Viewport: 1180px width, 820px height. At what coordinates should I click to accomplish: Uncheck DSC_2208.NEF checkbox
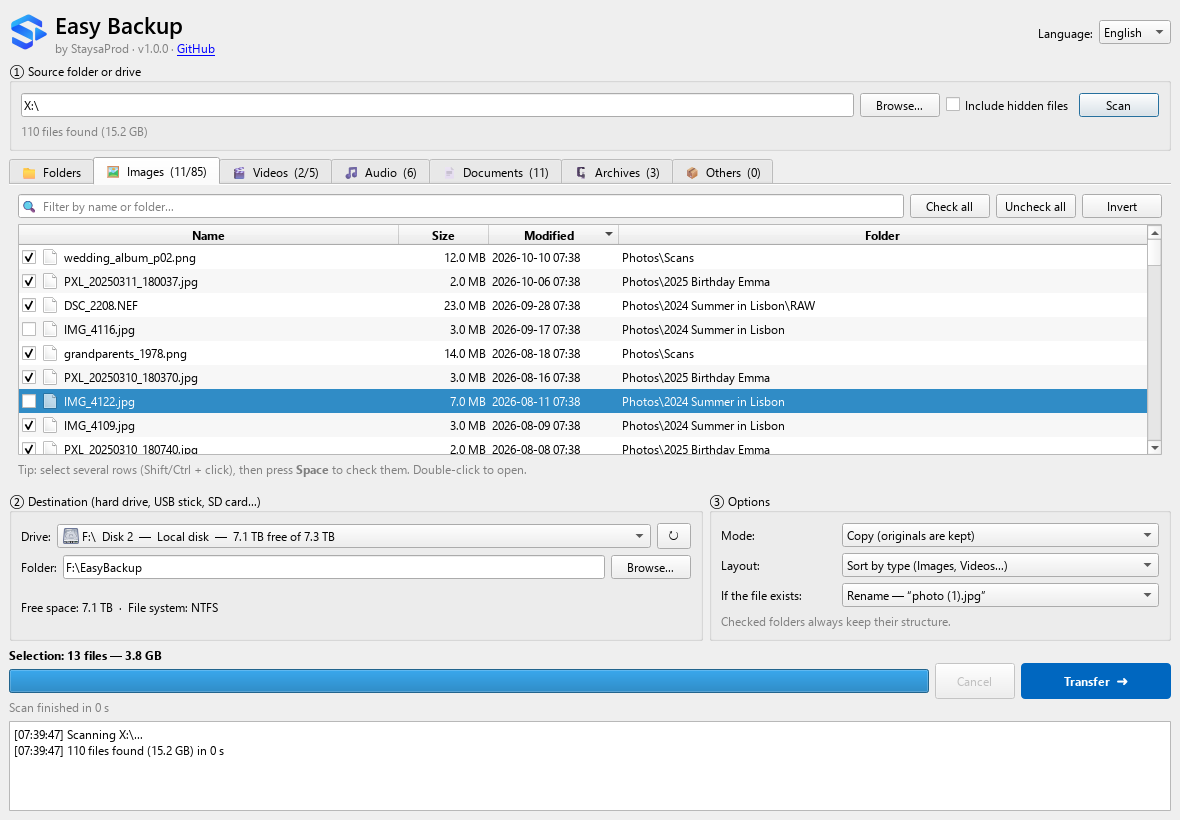(x=29, y=305)
